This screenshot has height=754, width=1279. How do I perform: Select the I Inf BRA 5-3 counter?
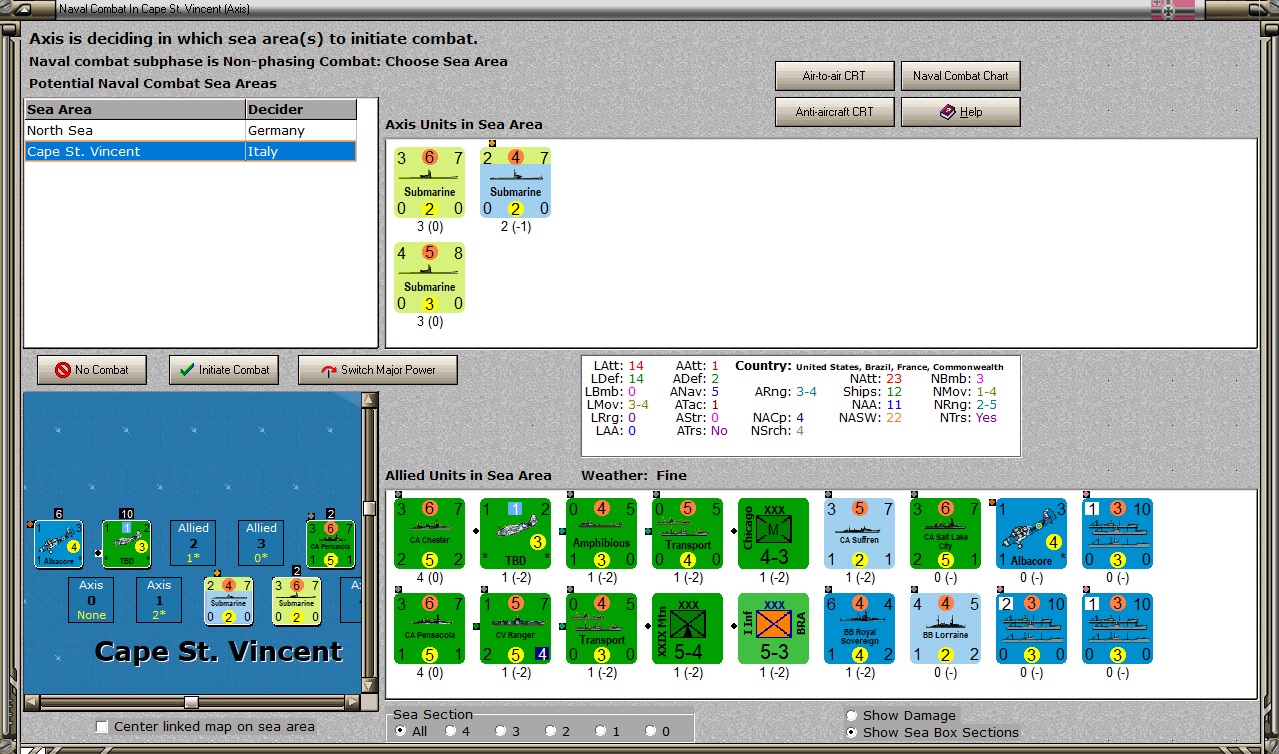coord(773,629)
